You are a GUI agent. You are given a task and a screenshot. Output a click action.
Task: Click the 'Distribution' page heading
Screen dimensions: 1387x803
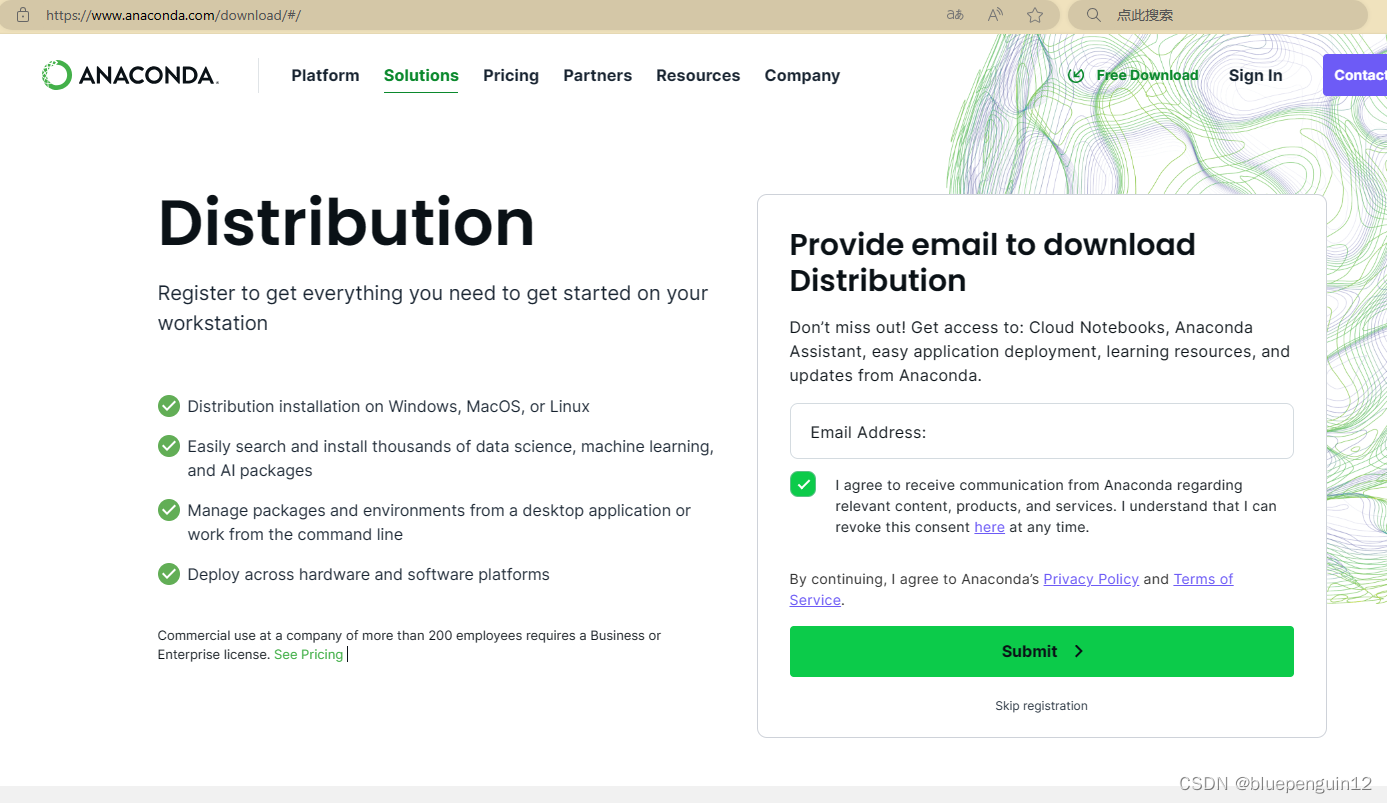[346, 222]
